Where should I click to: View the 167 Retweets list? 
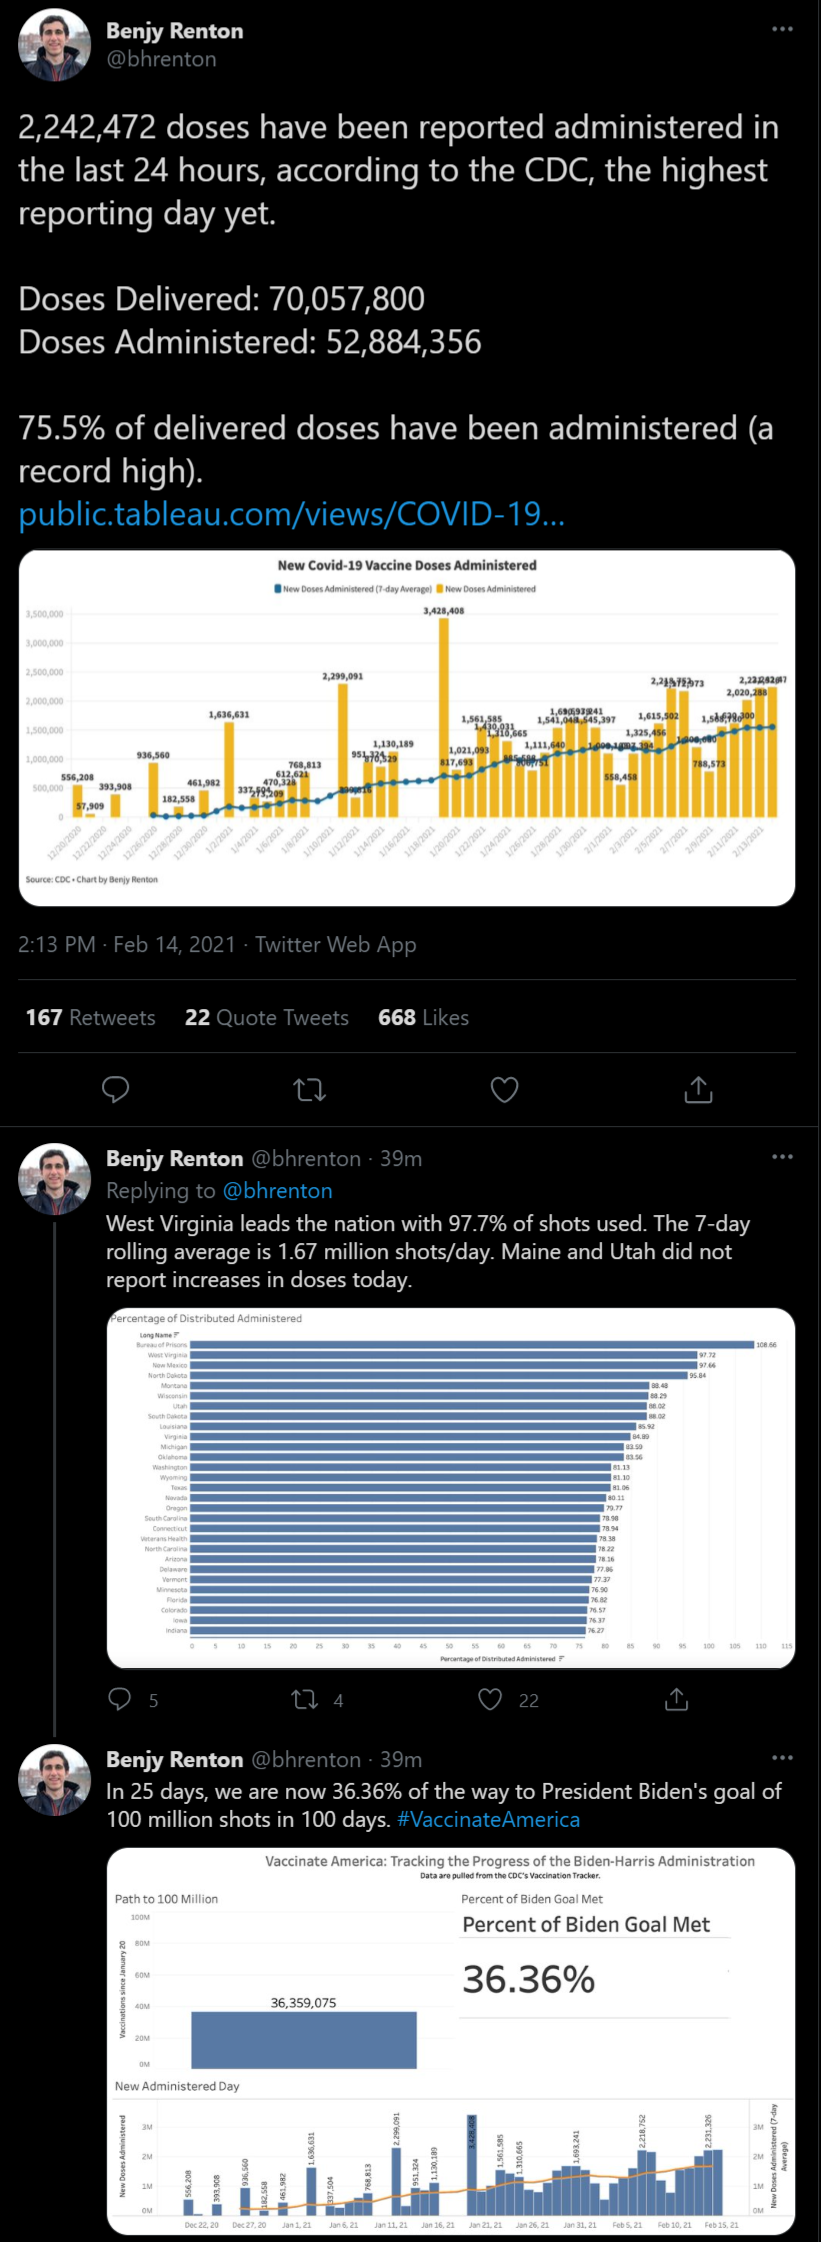[x=90, y=1017]
